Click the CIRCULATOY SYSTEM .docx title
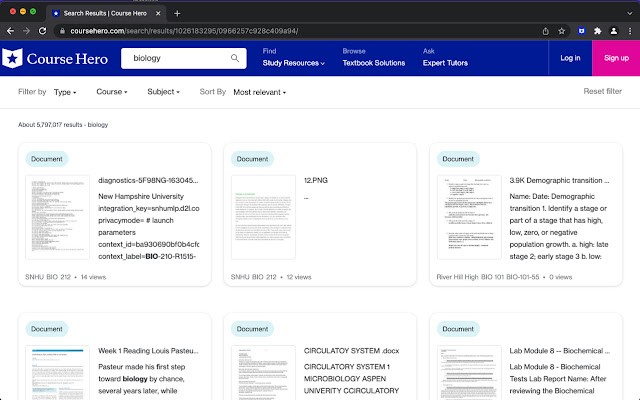This screenshot has height=400, width=640. (351, 351)
